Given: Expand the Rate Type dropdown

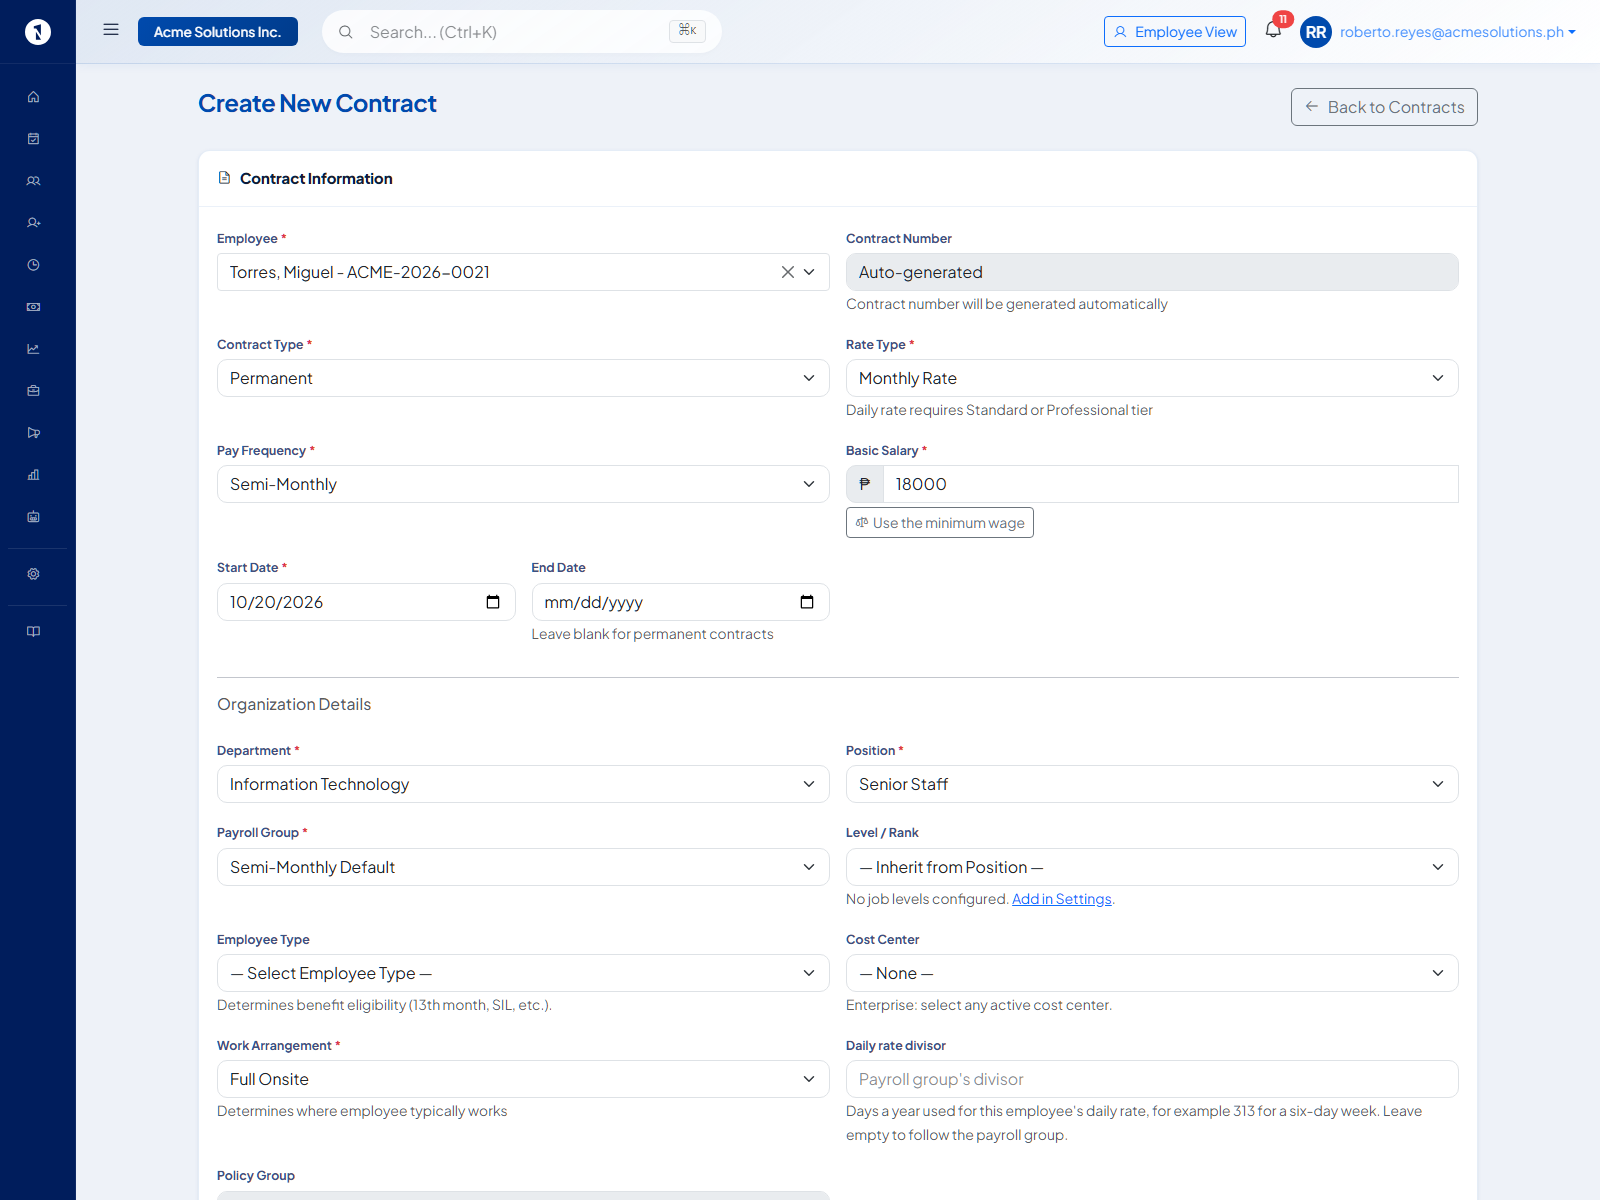Looking at the screenshot, I should point(1152,378).
